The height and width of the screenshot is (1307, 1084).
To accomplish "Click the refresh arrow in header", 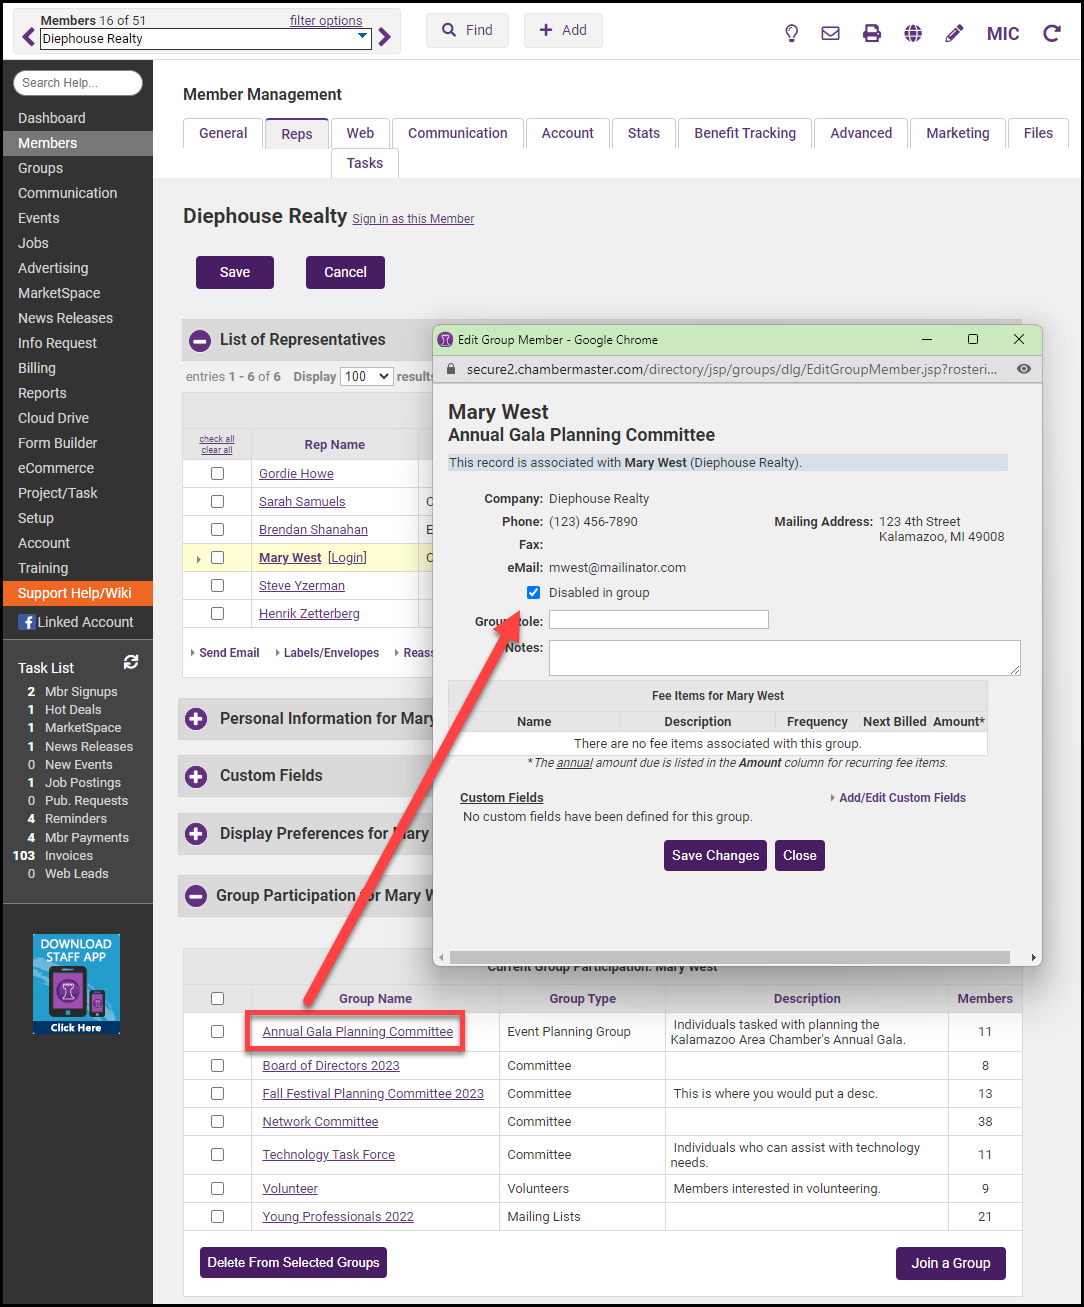I will click(1051, 33).
